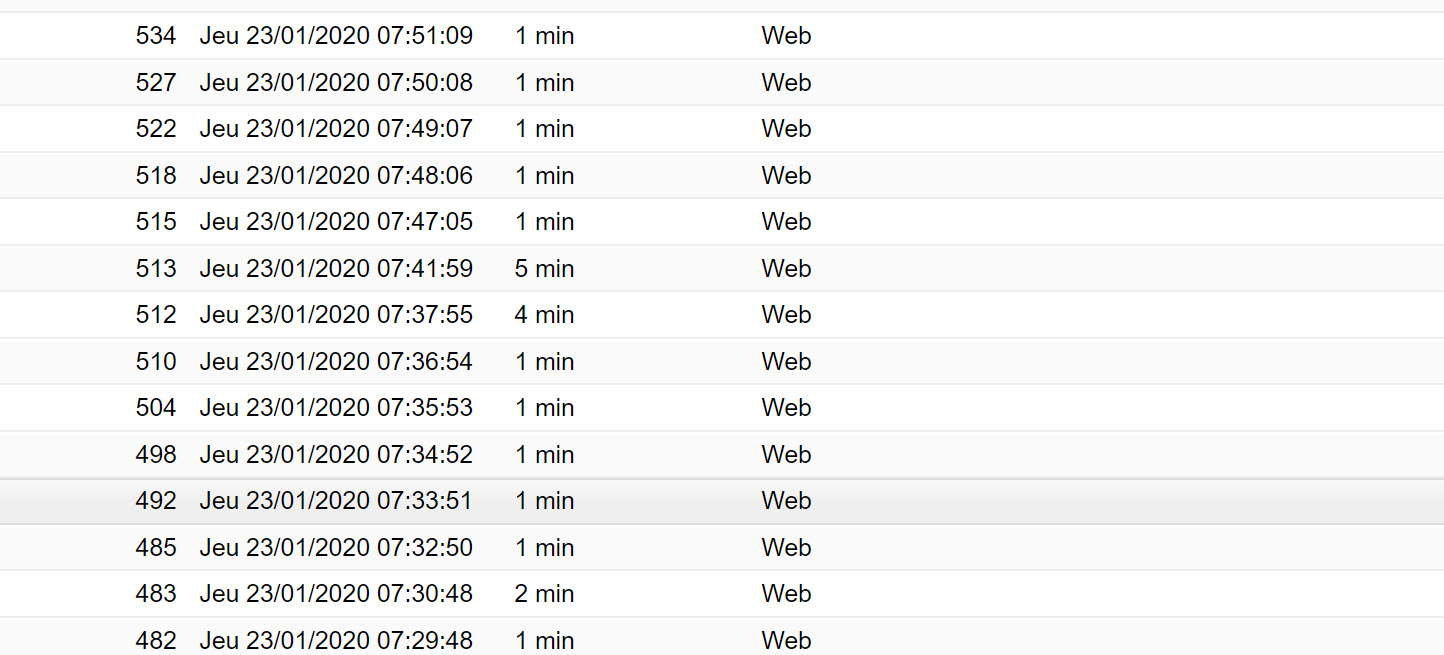The image size is (1444, 655).
Task: Click row with ID 482
Action: point(722,637)
